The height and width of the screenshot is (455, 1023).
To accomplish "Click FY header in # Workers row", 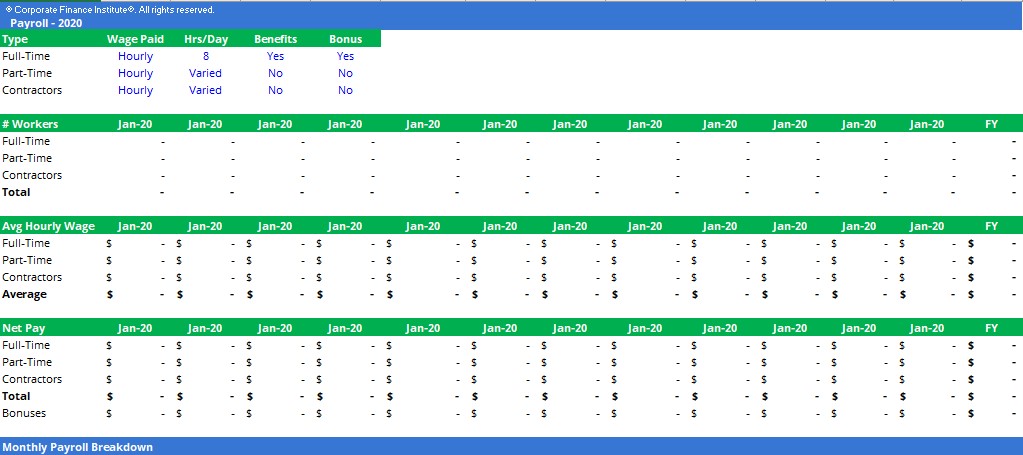I will click(991, 124).
